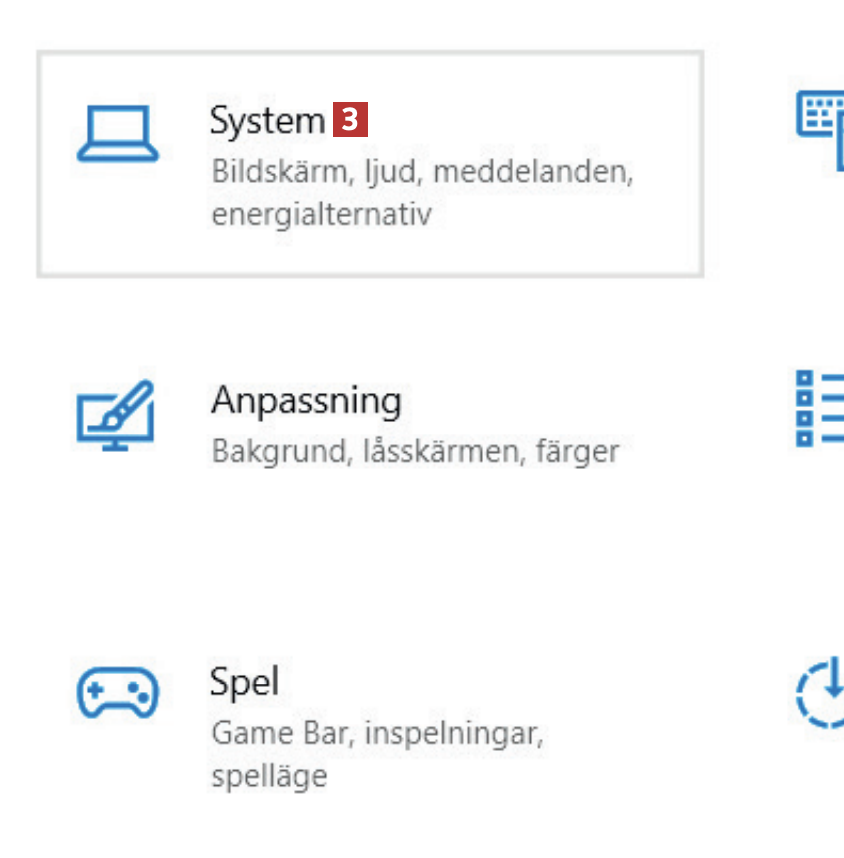Open the Spel settings category
This screenshot has height=858, width=844.
[x=244, y=682]
